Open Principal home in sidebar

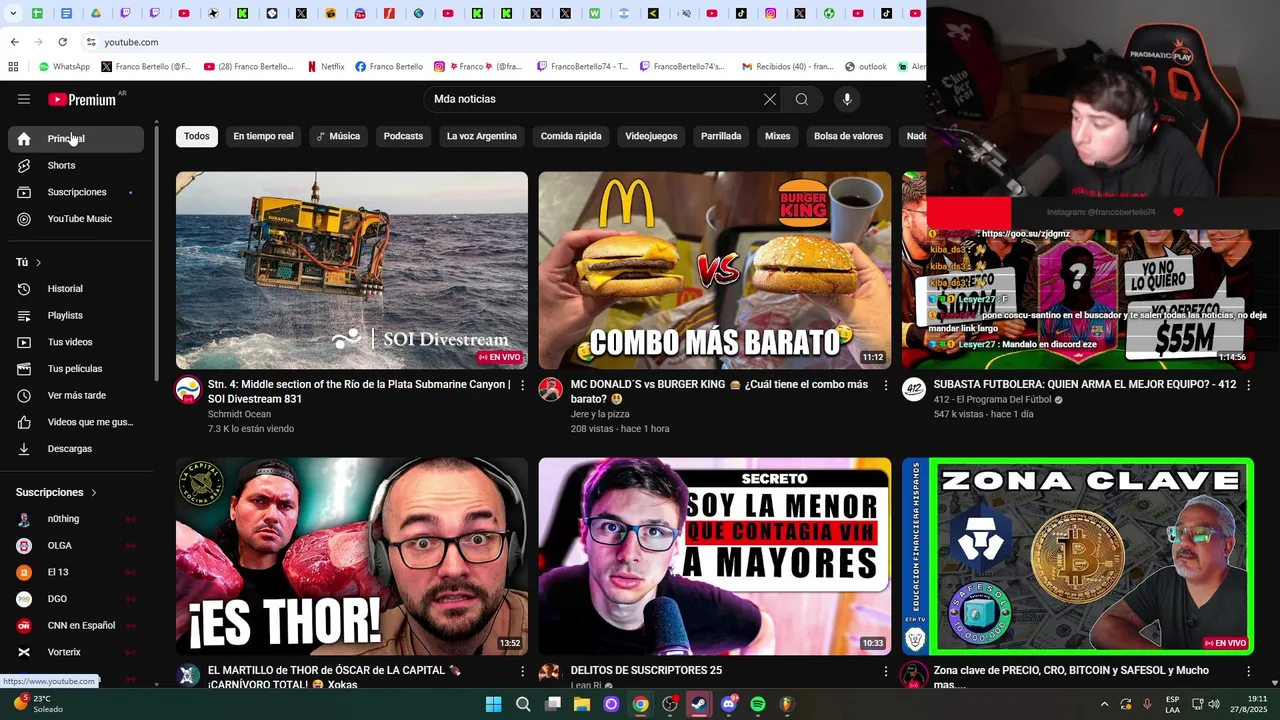coord(76,139)
